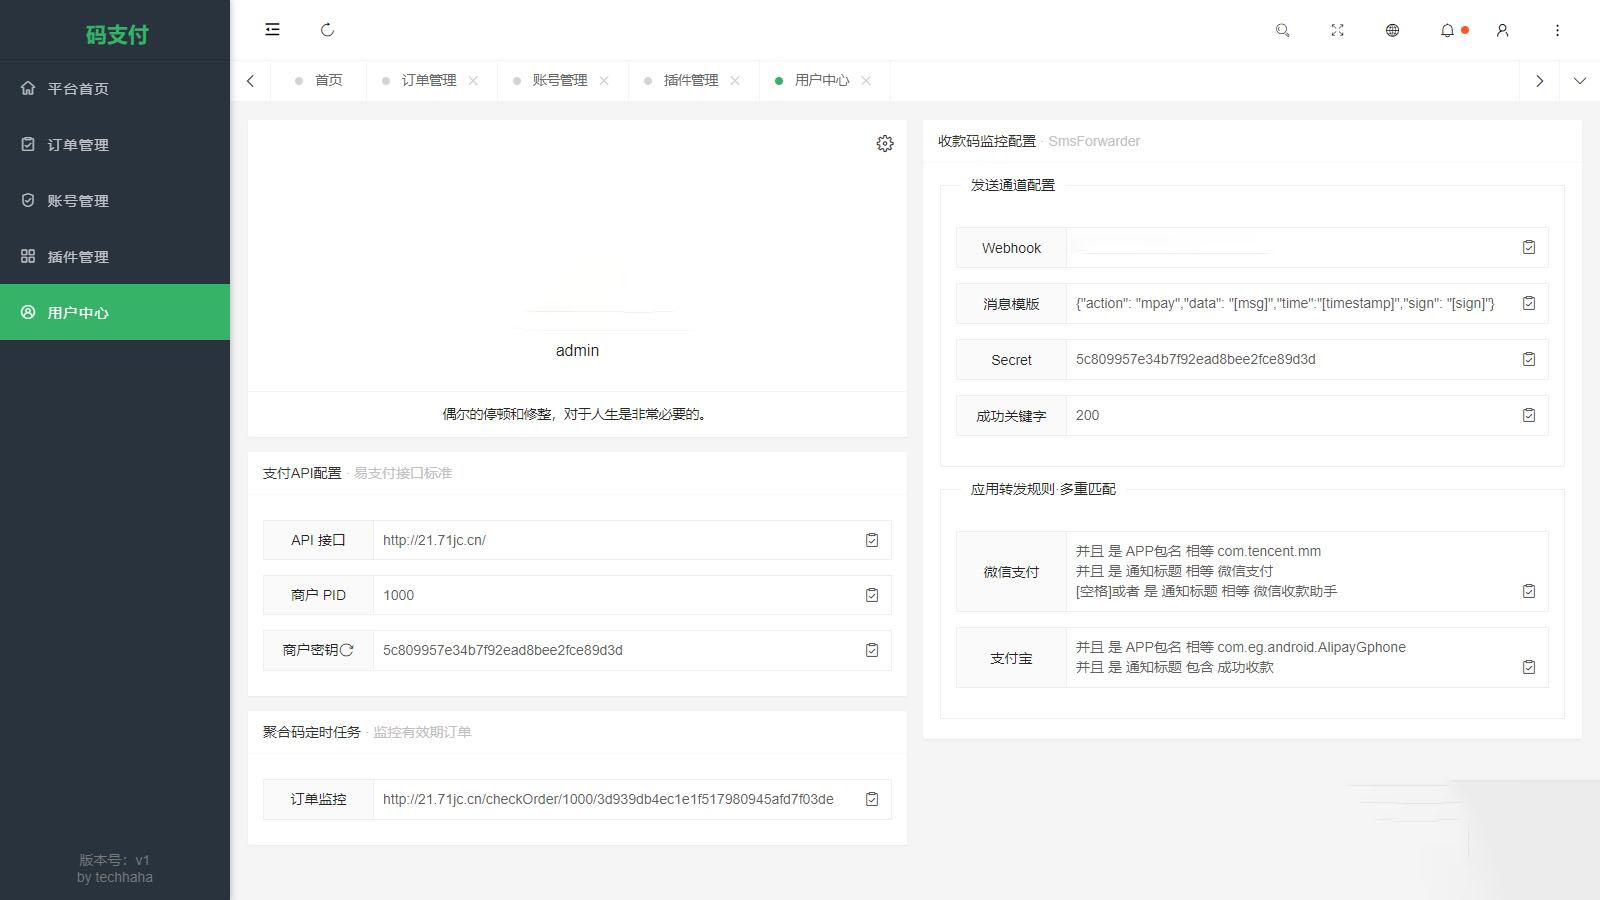Viewport: 1600px width, 900px height.
Task: Click the user profile icon
Action: pos(1502,30)
